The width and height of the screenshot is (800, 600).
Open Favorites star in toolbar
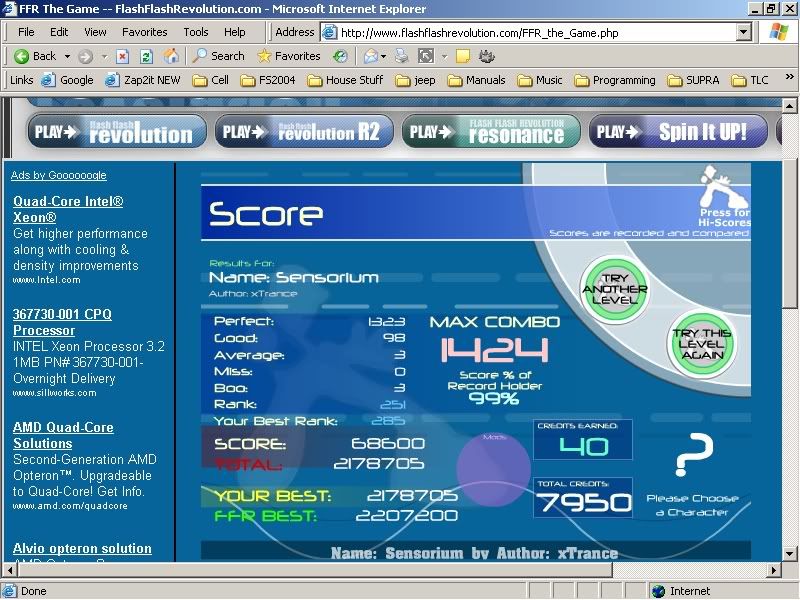point(288,56)
